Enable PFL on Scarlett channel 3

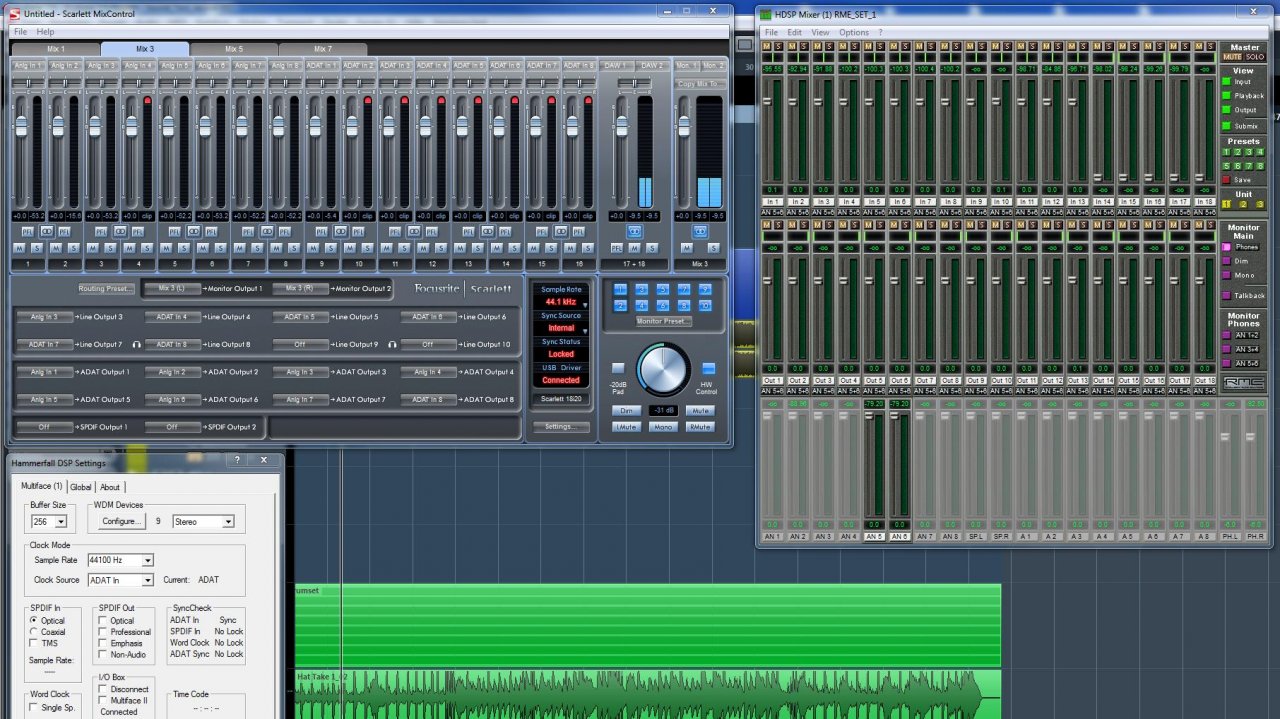(101, 231)
